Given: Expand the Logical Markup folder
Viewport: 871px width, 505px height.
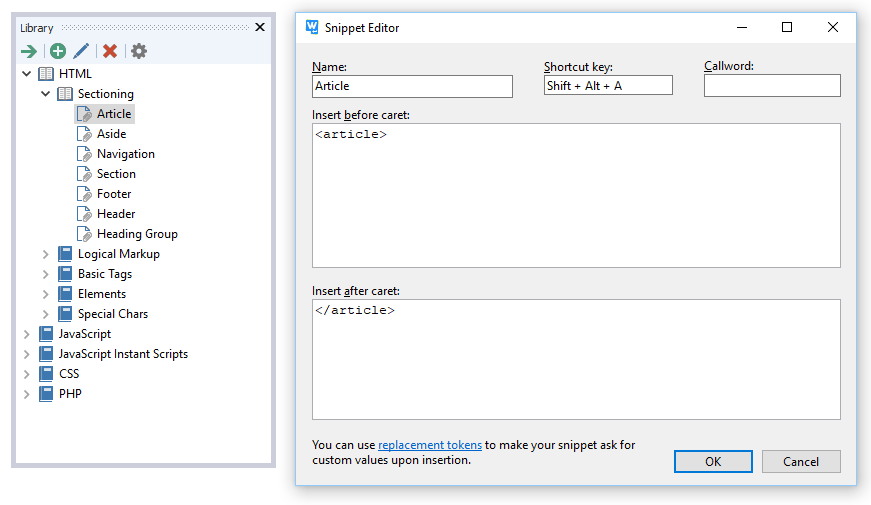Looking at the screenshot, I should [x=46, y=254].
